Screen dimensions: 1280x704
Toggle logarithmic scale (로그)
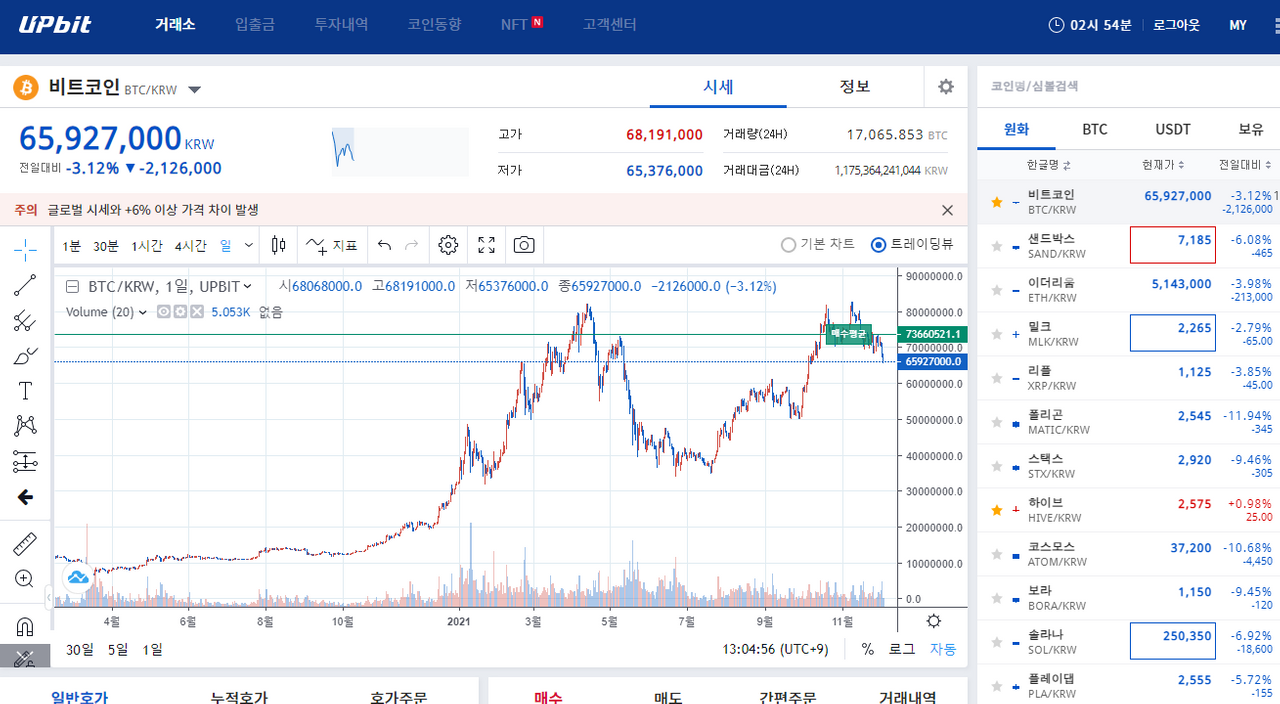coord(902,649)
